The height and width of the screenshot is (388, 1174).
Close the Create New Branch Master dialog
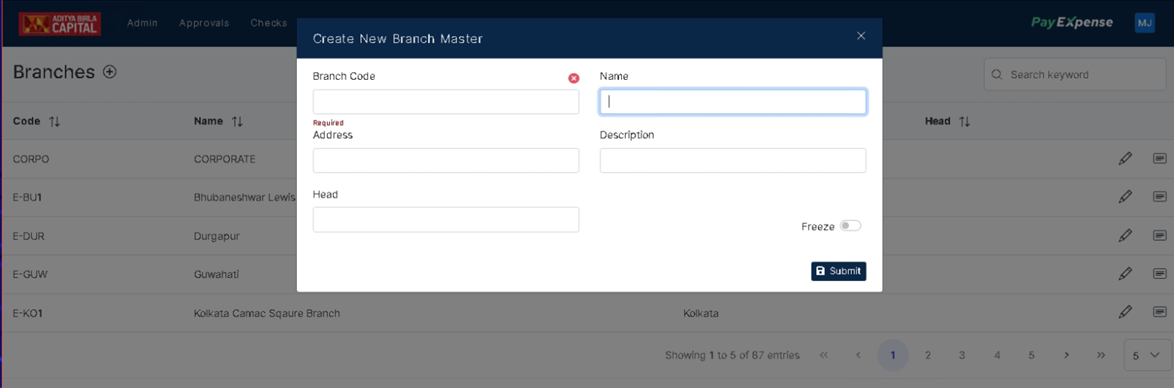click(861, 36)
